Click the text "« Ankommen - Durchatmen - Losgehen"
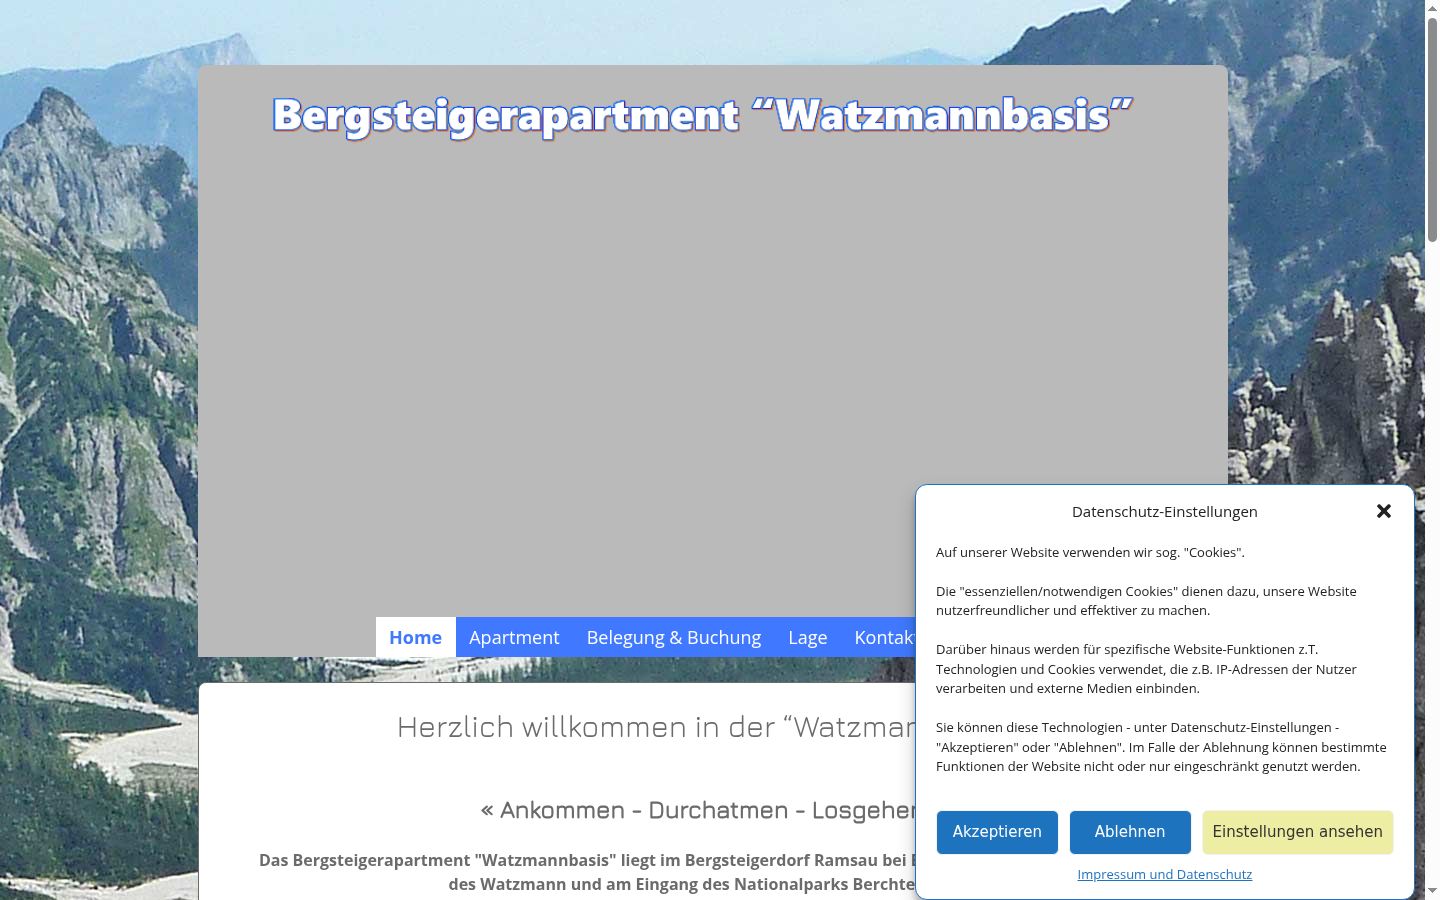The image size is (1440, 900). click(698, 810)
